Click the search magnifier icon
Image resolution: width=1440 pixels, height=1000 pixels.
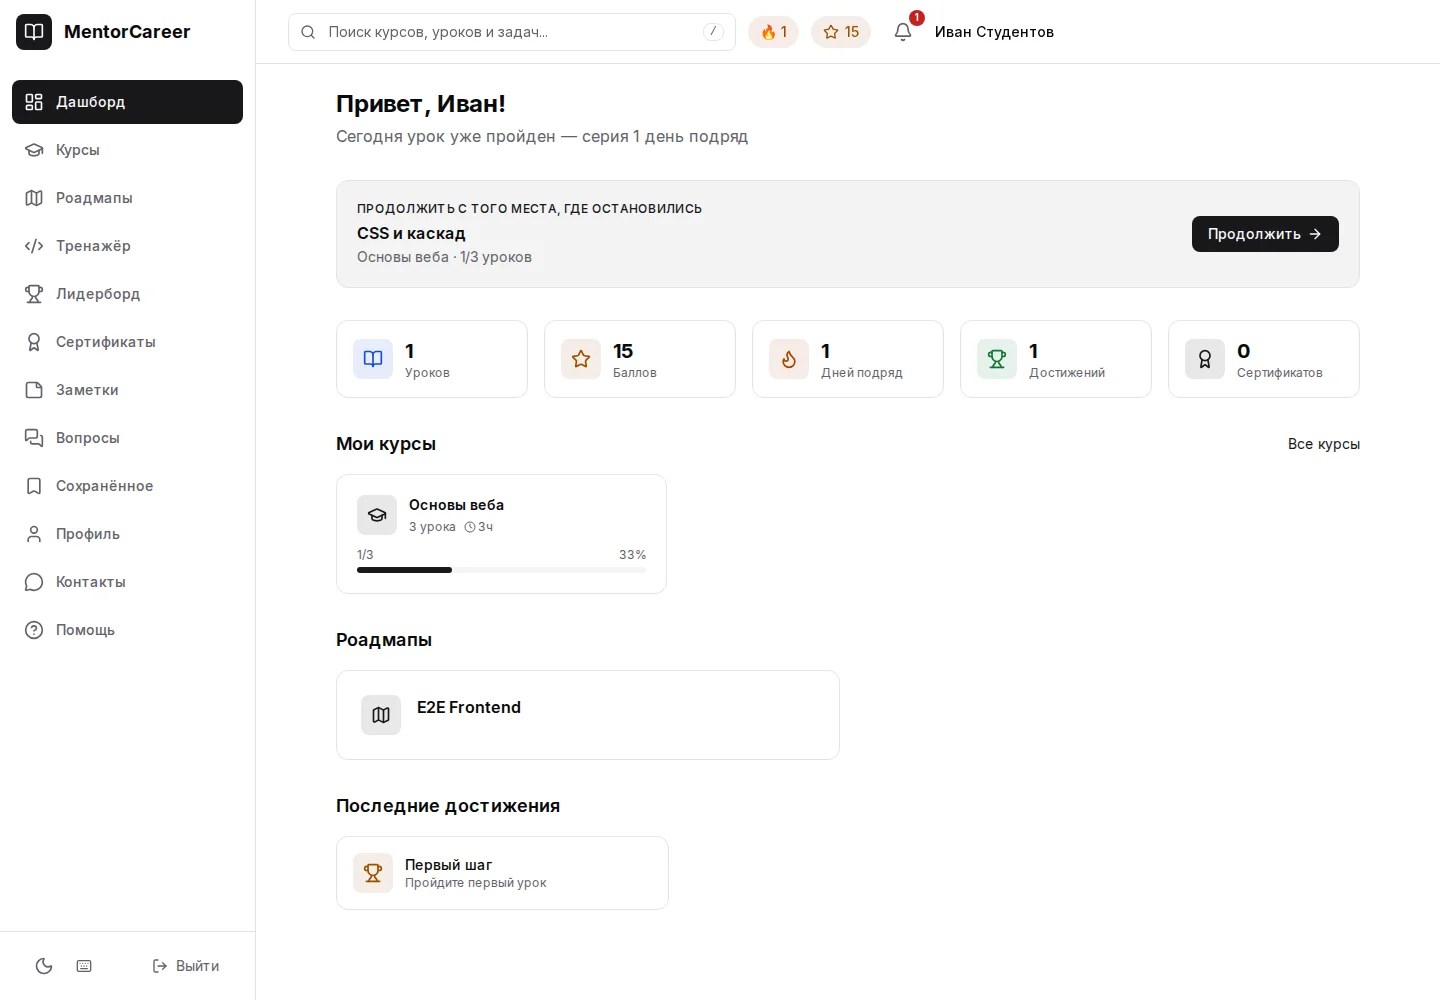308,32
